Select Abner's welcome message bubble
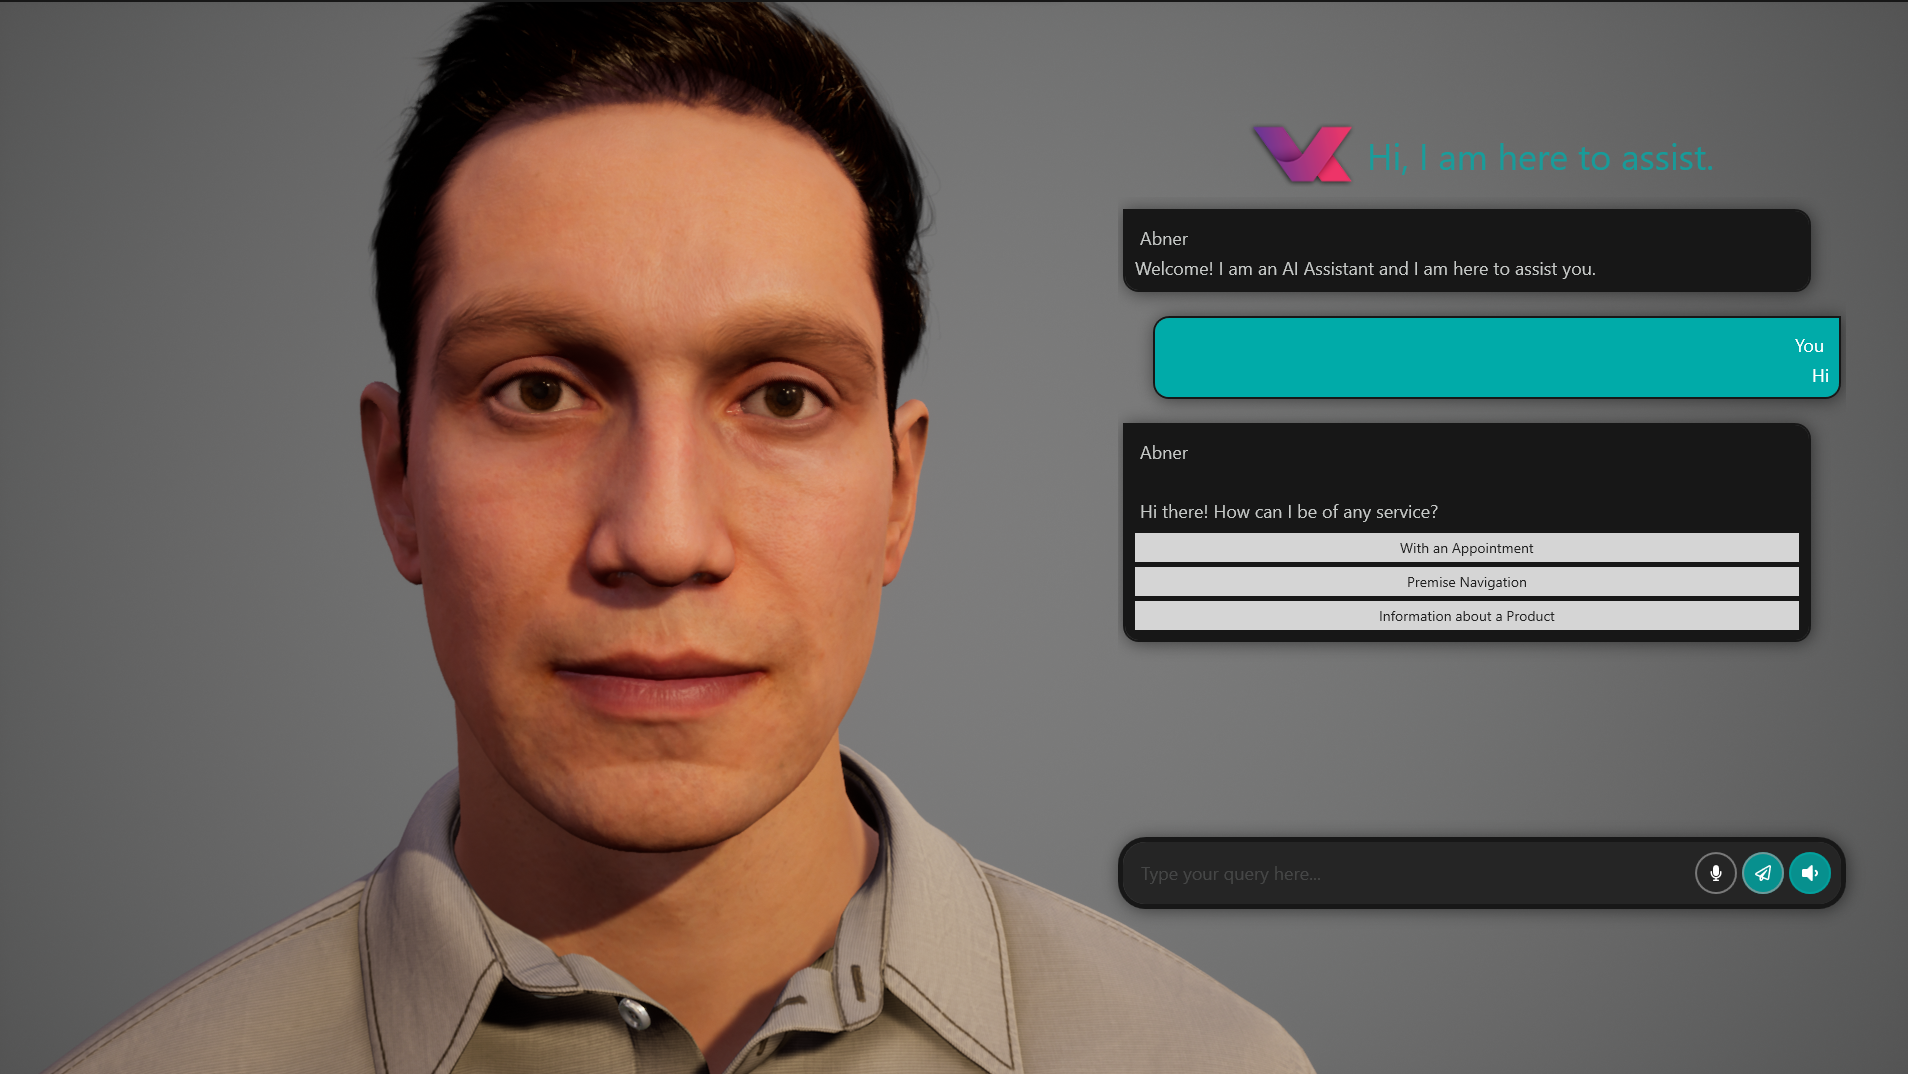Screen dimensions: 1908x1074 [x=1466, y=251]
